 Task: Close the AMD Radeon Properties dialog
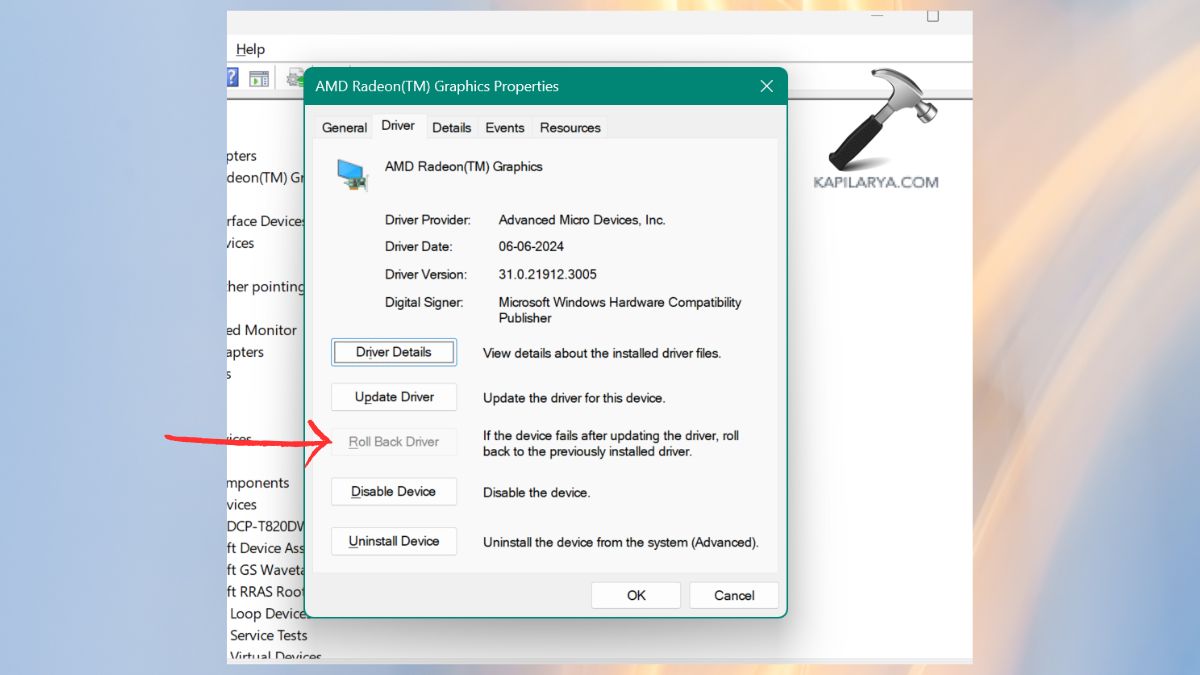coord(766,86)
